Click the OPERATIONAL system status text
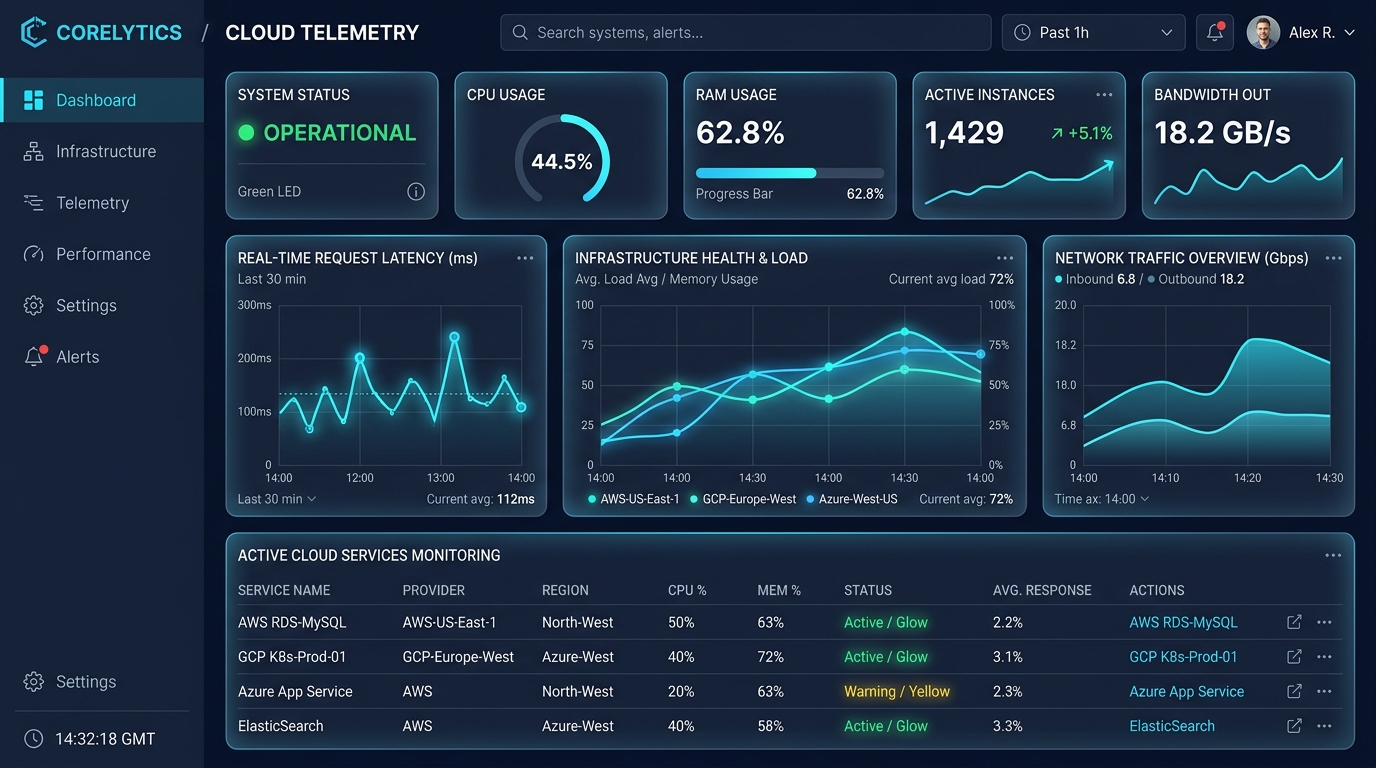Image resolution: width=1376 pixels, height=768 pixels. tap(340, 133)
